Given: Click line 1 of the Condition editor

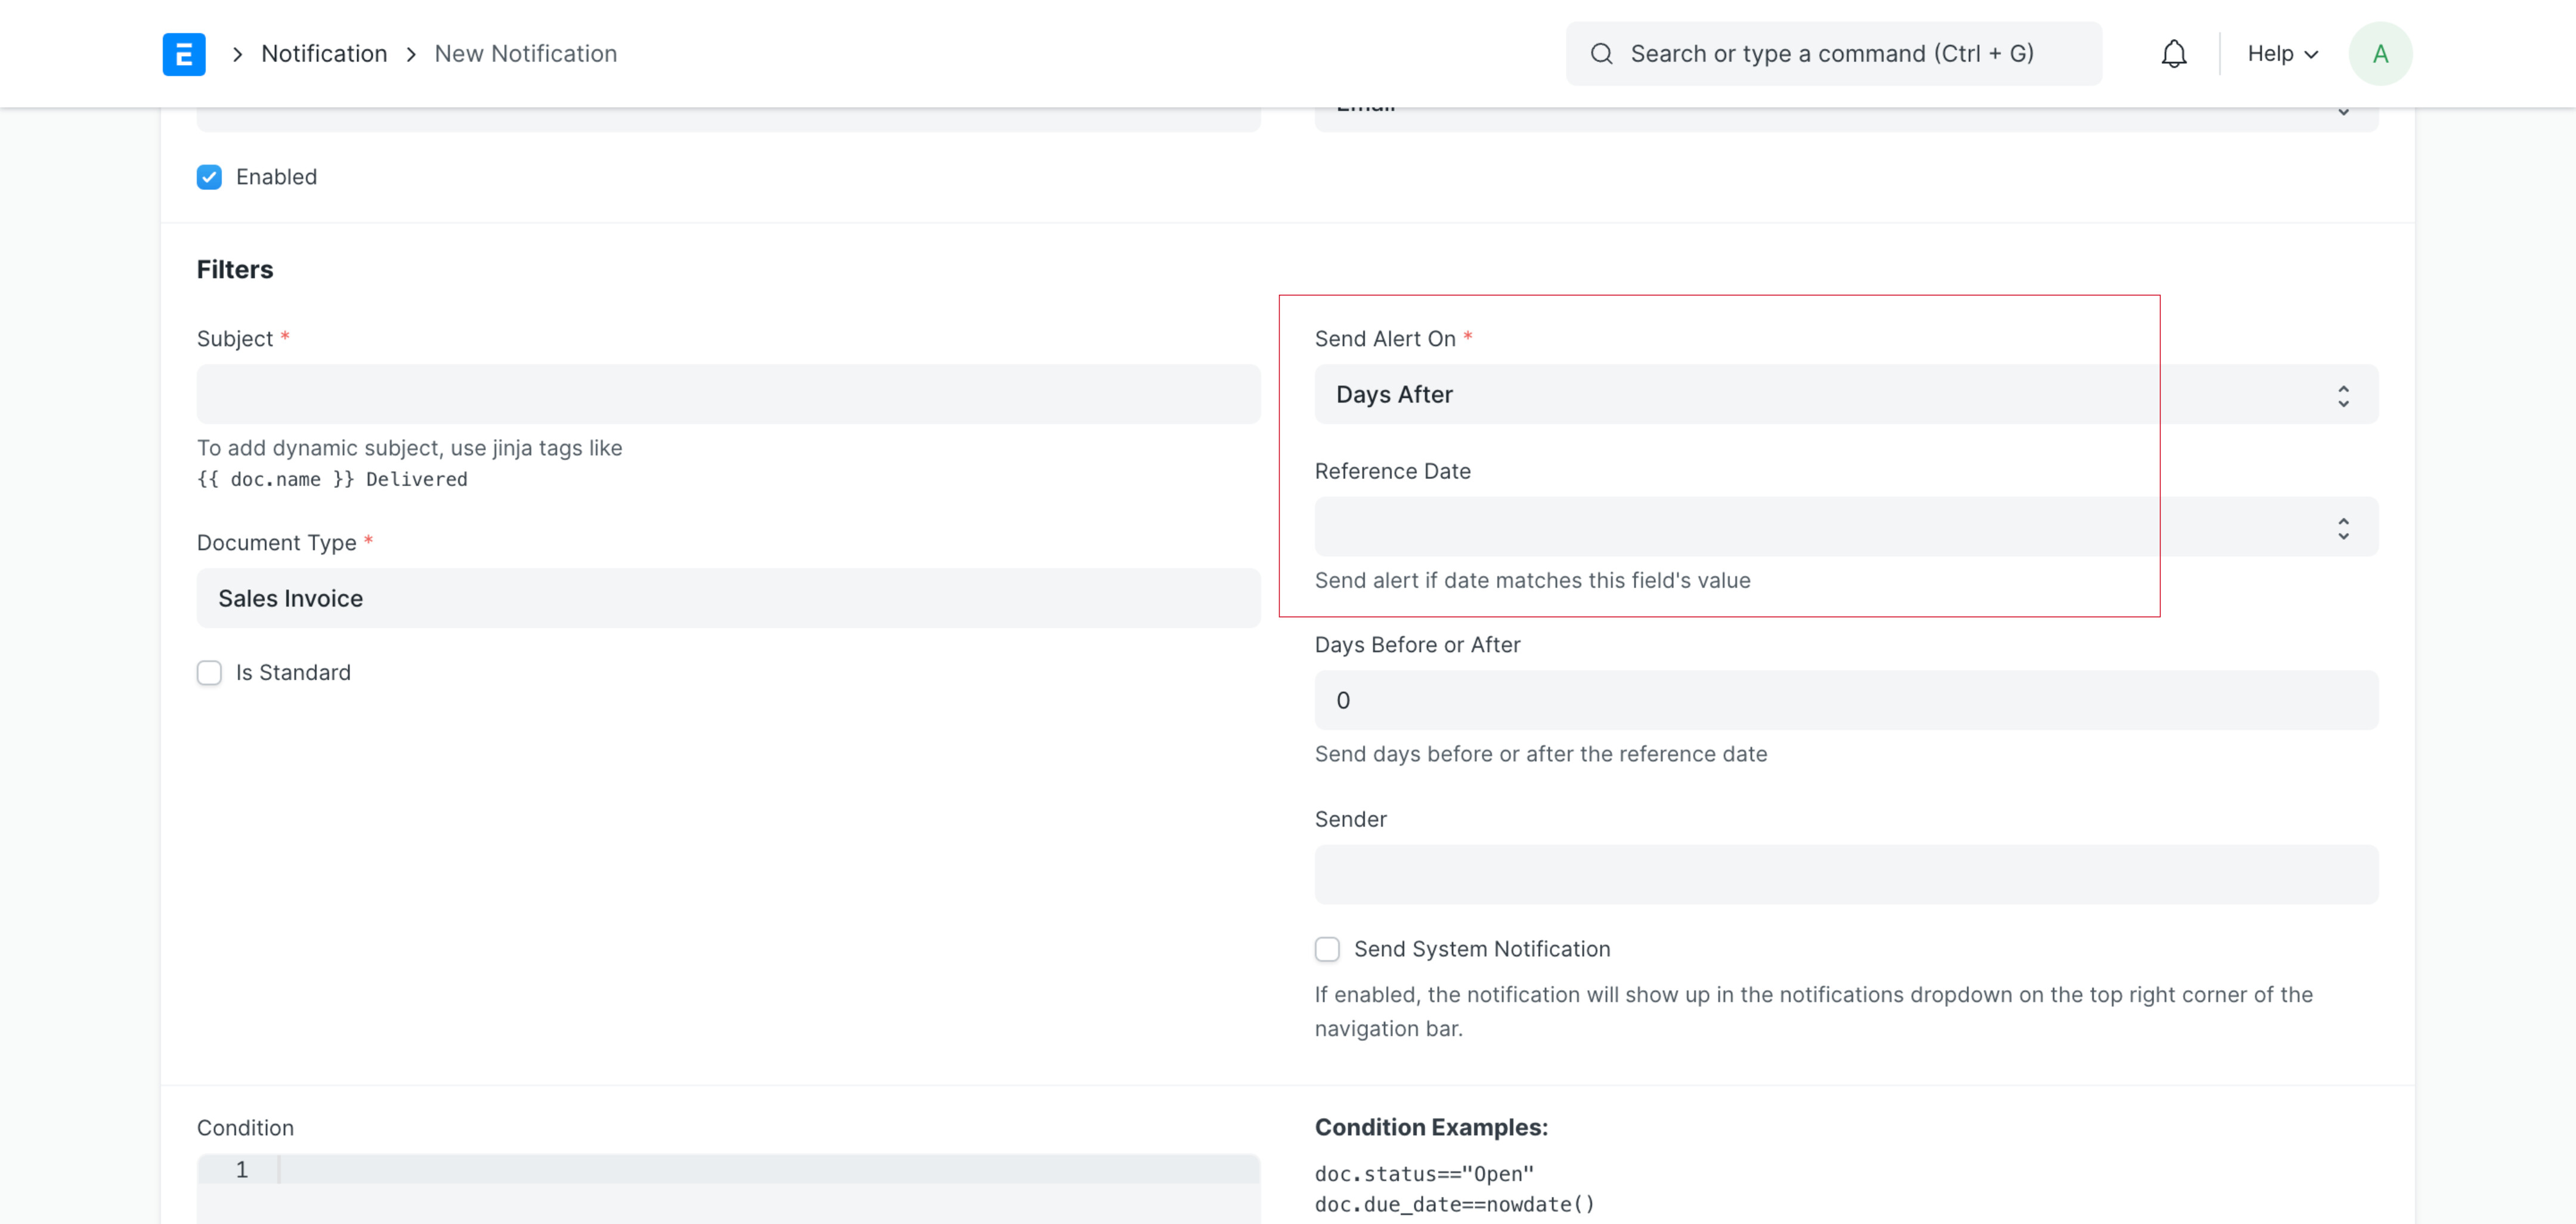Looking at the screenshot, I should click(x=700, y=1169).
